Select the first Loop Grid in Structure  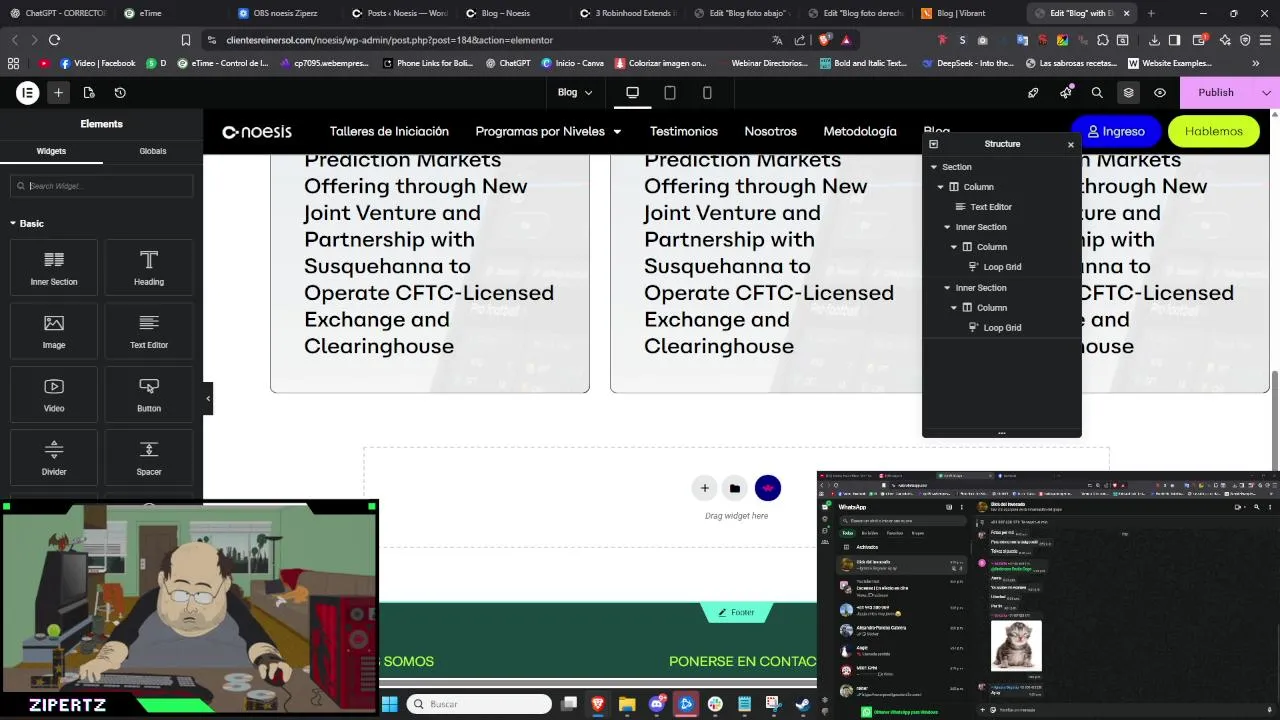click(1002, 267)
